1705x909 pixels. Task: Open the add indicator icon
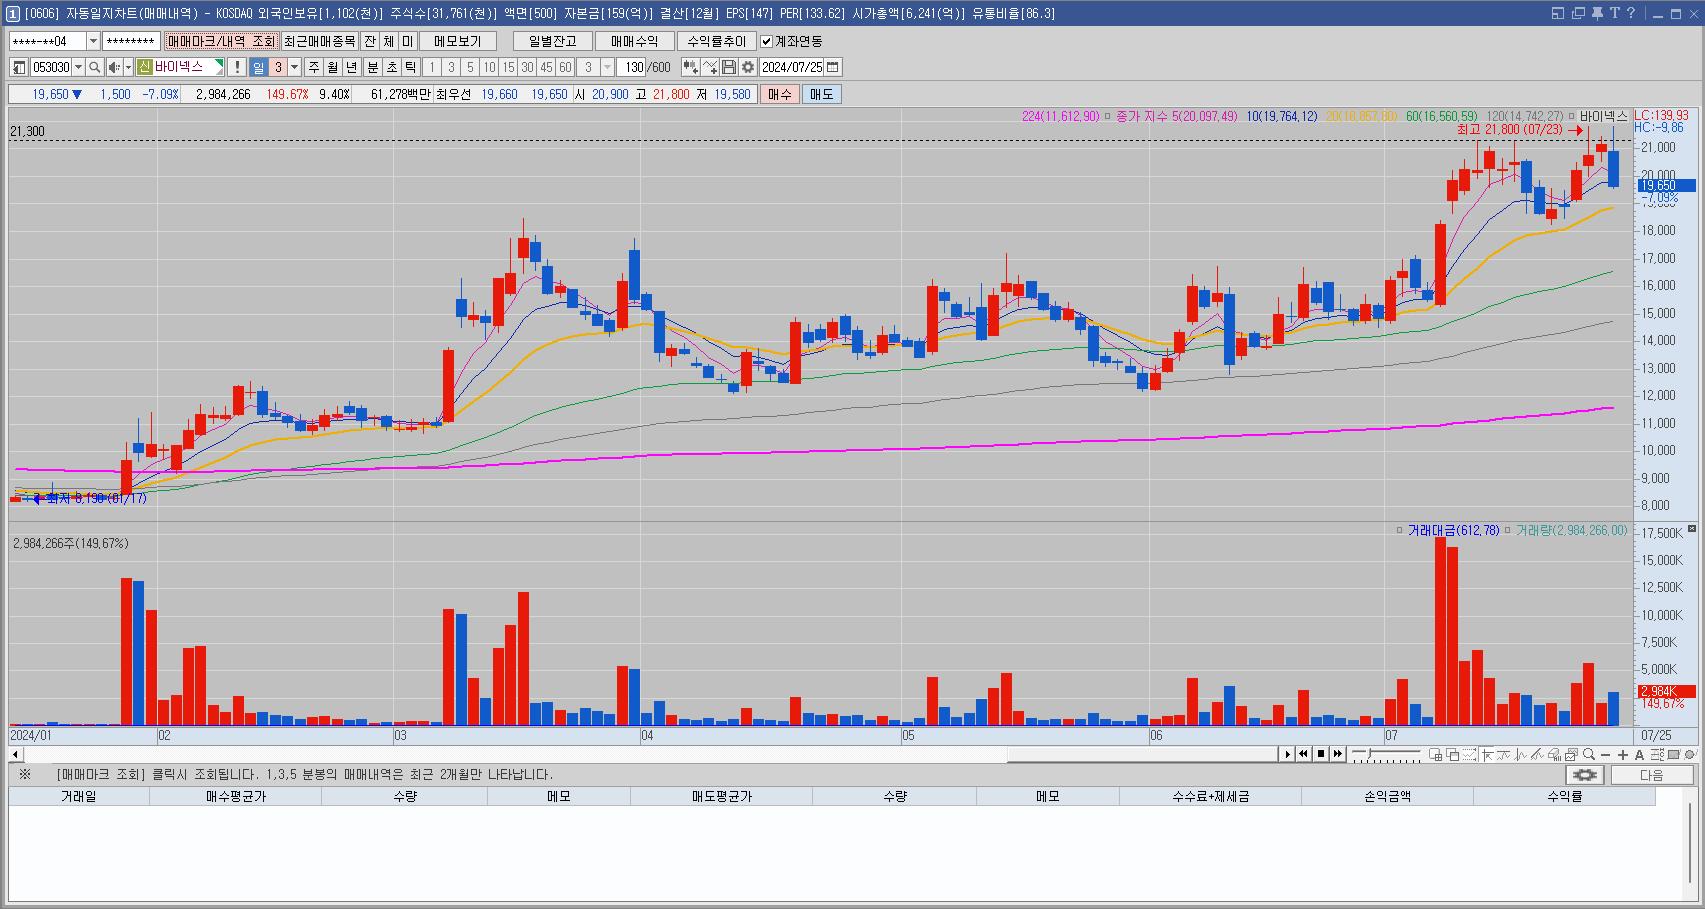point(691,67)
